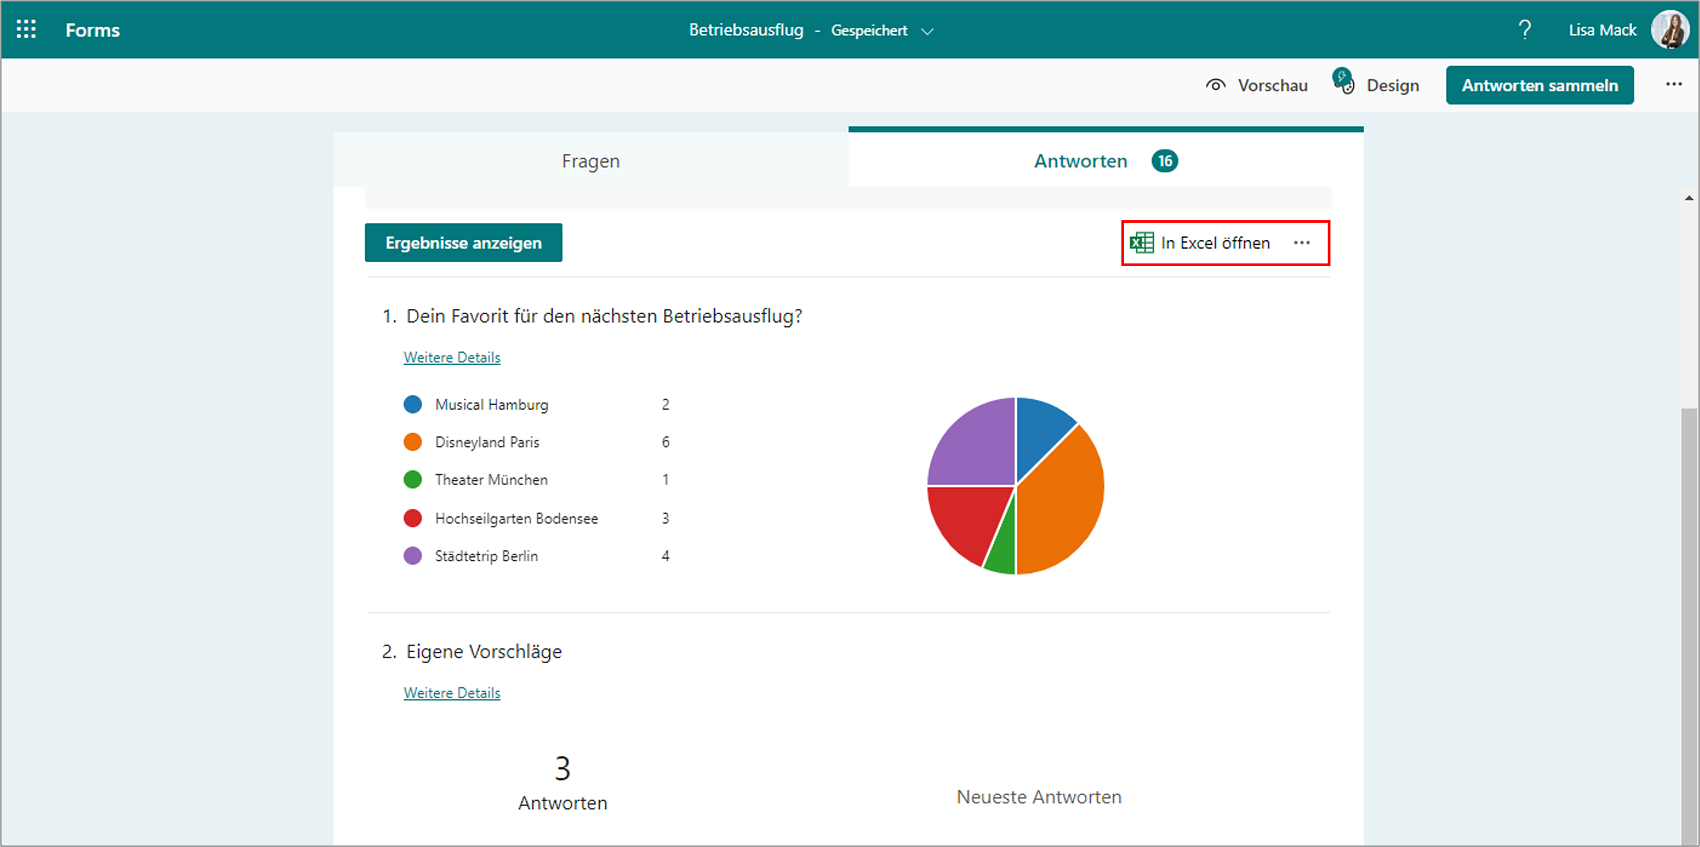Select the Antworten tab
Image resolution: width=1700 pixels, height=847 pixels.
click(1106, 159)
